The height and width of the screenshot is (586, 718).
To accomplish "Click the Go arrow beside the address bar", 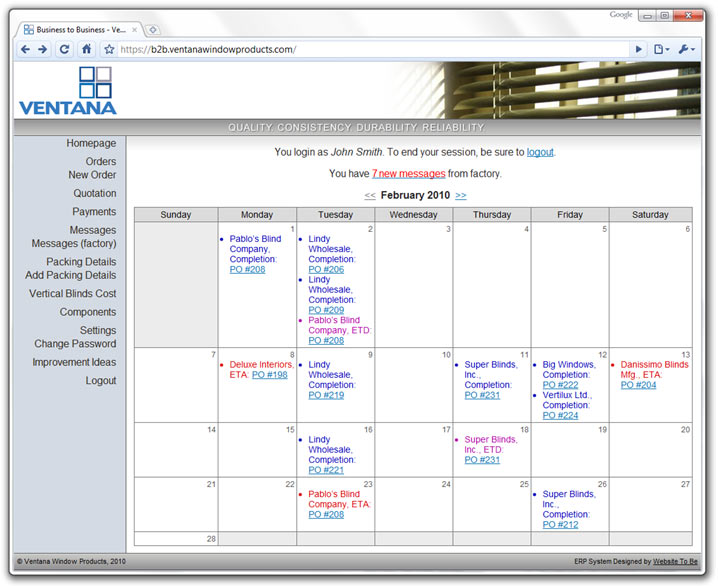I will coord(639,49).
